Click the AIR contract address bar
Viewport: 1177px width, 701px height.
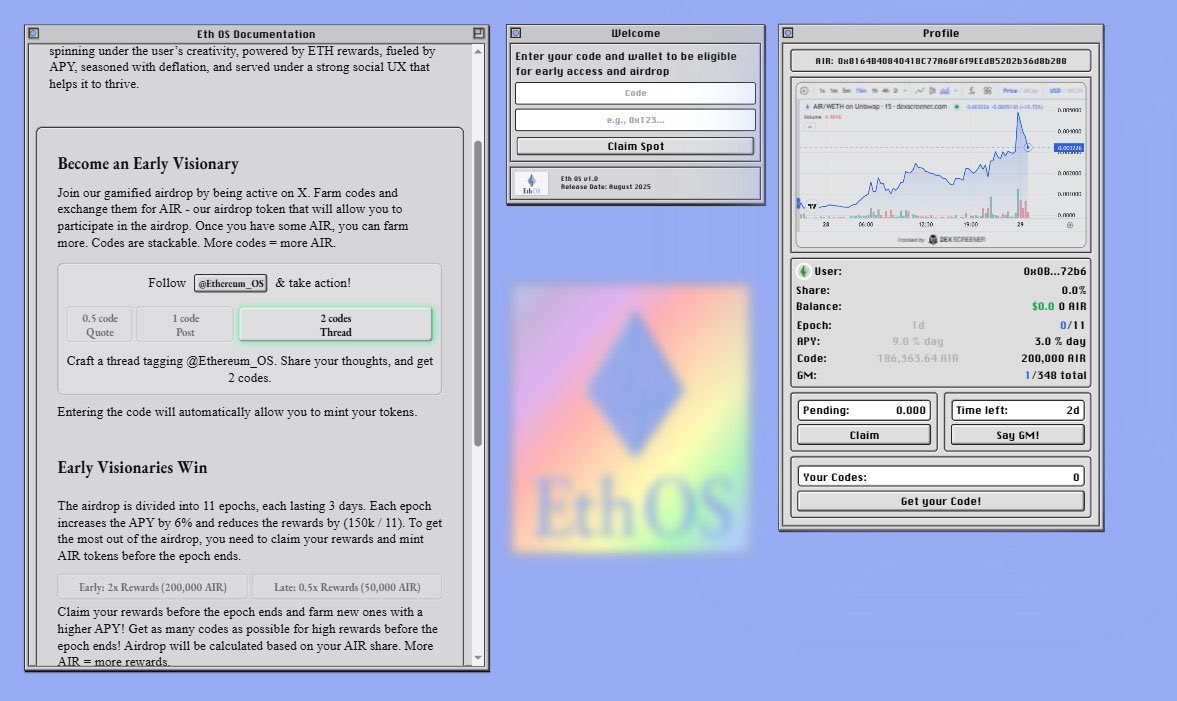click(x=941, y=61)
